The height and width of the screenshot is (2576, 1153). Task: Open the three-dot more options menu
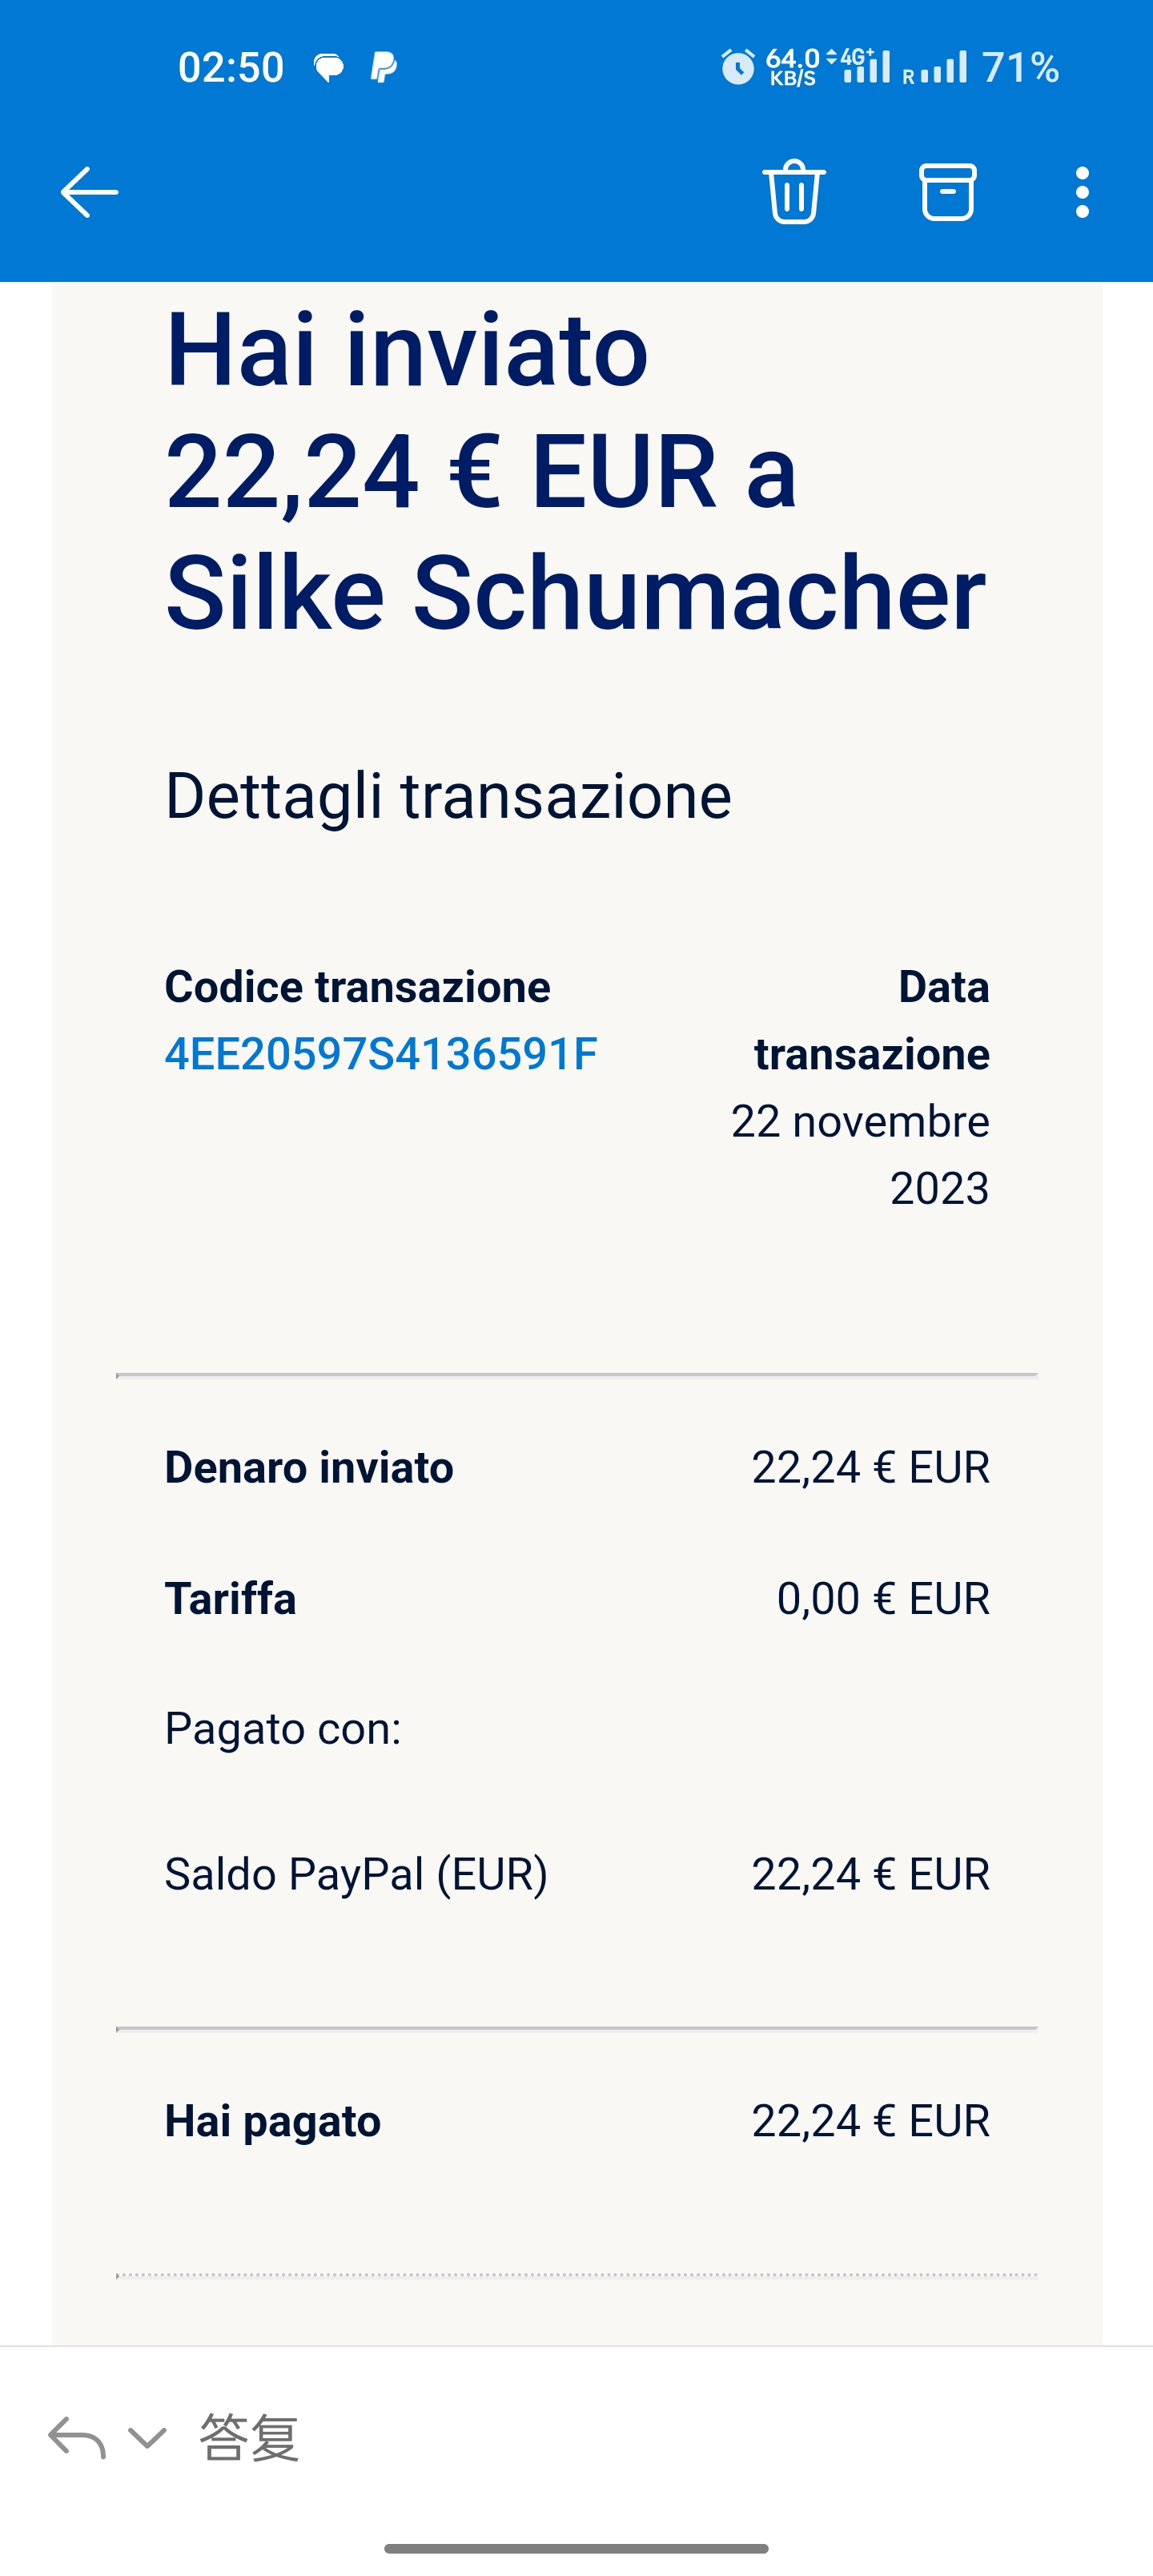pos(1082,192)
